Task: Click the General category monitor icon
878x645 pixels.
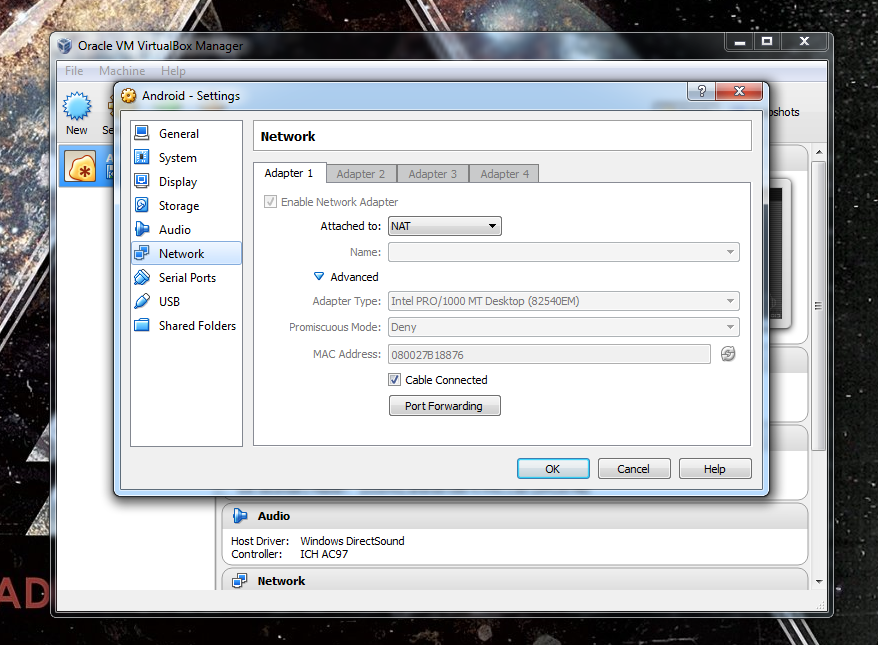Action: pos(142,133)
